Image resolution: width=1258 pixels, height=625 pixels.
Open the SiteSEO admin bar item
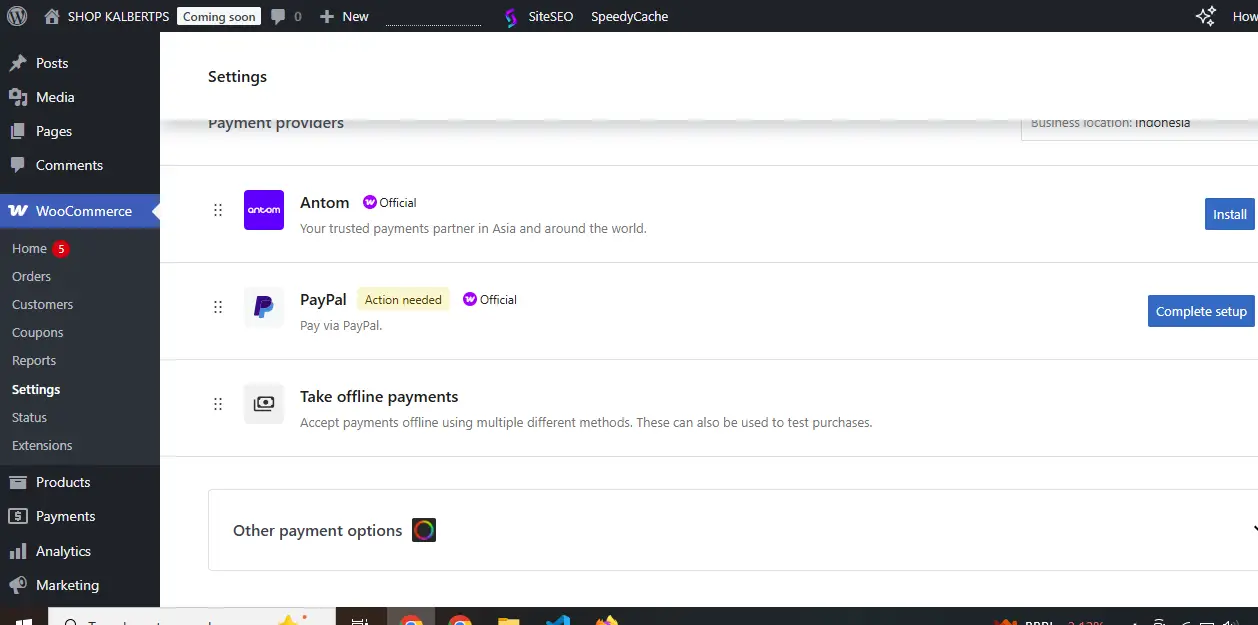(539, 16)
